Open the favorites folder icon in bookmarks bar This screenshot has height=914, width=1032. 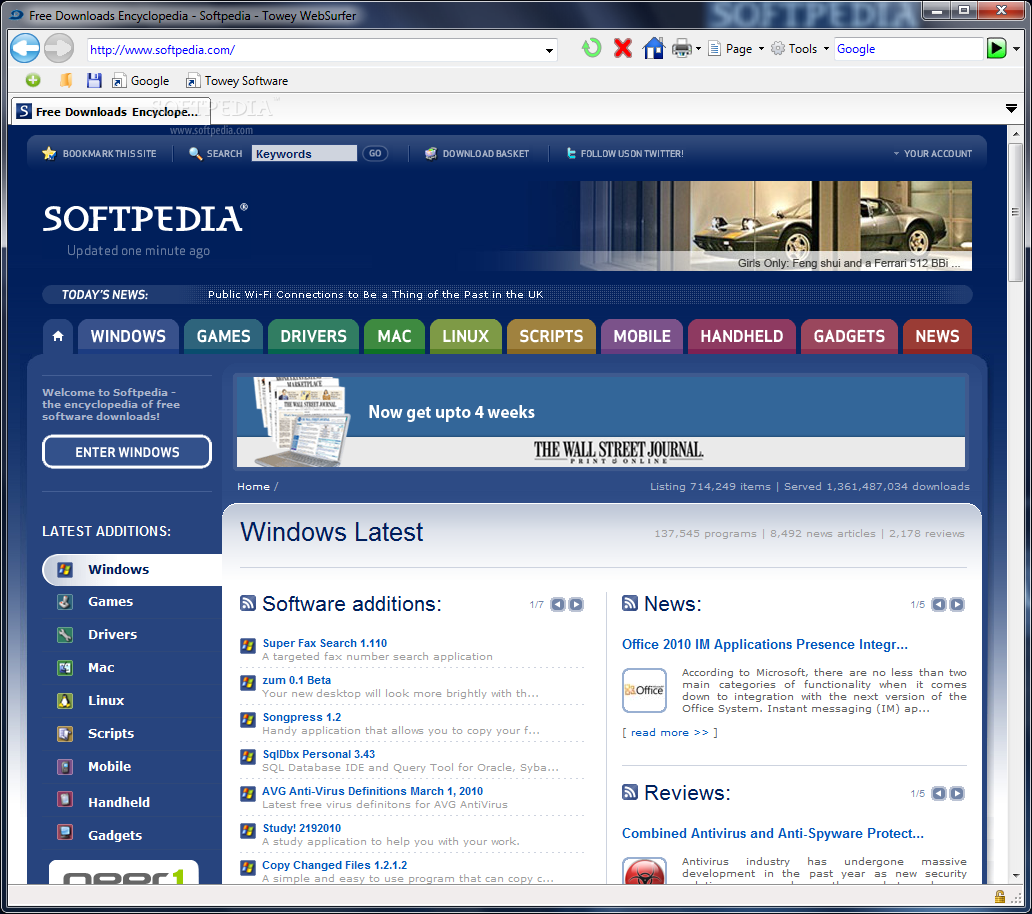66,80
